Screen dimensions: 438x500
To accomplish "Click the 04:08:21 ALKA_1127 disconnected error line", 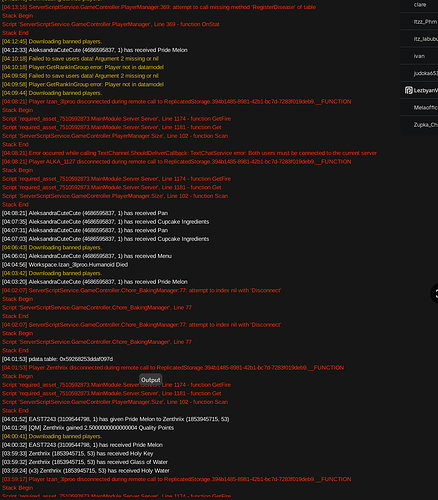I will 177,162.
